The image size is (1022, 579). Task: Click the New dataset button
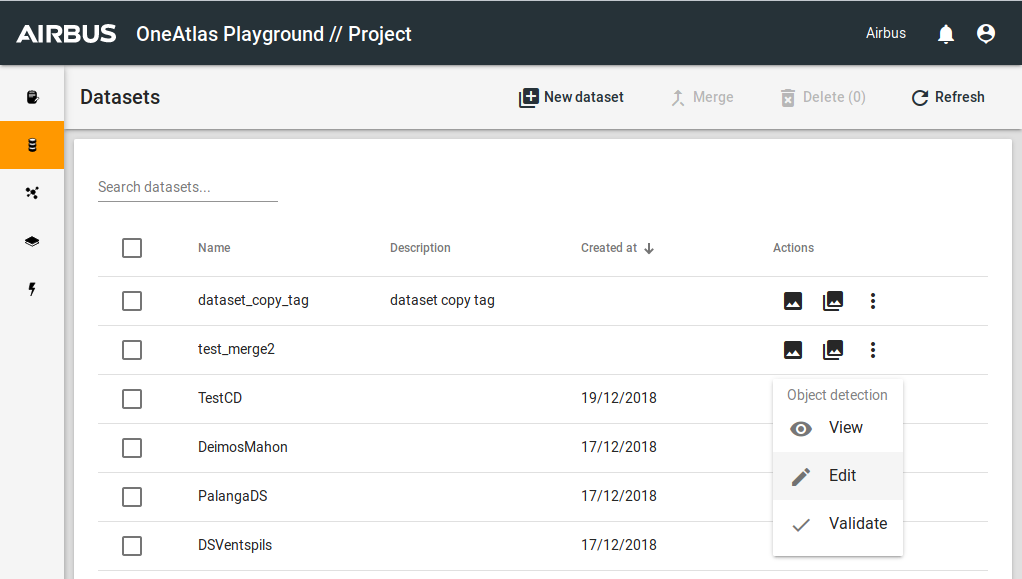pos(571,97)
